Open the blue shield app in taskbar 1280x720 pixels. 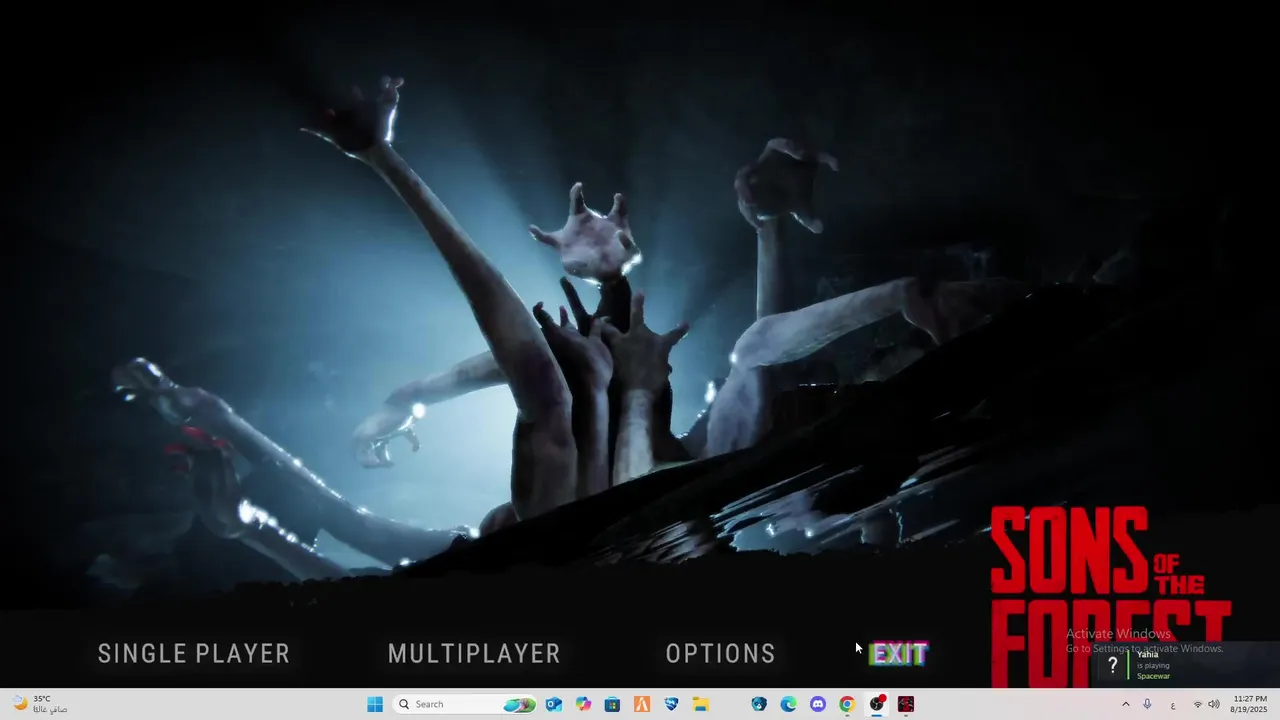tap(671, 704)
